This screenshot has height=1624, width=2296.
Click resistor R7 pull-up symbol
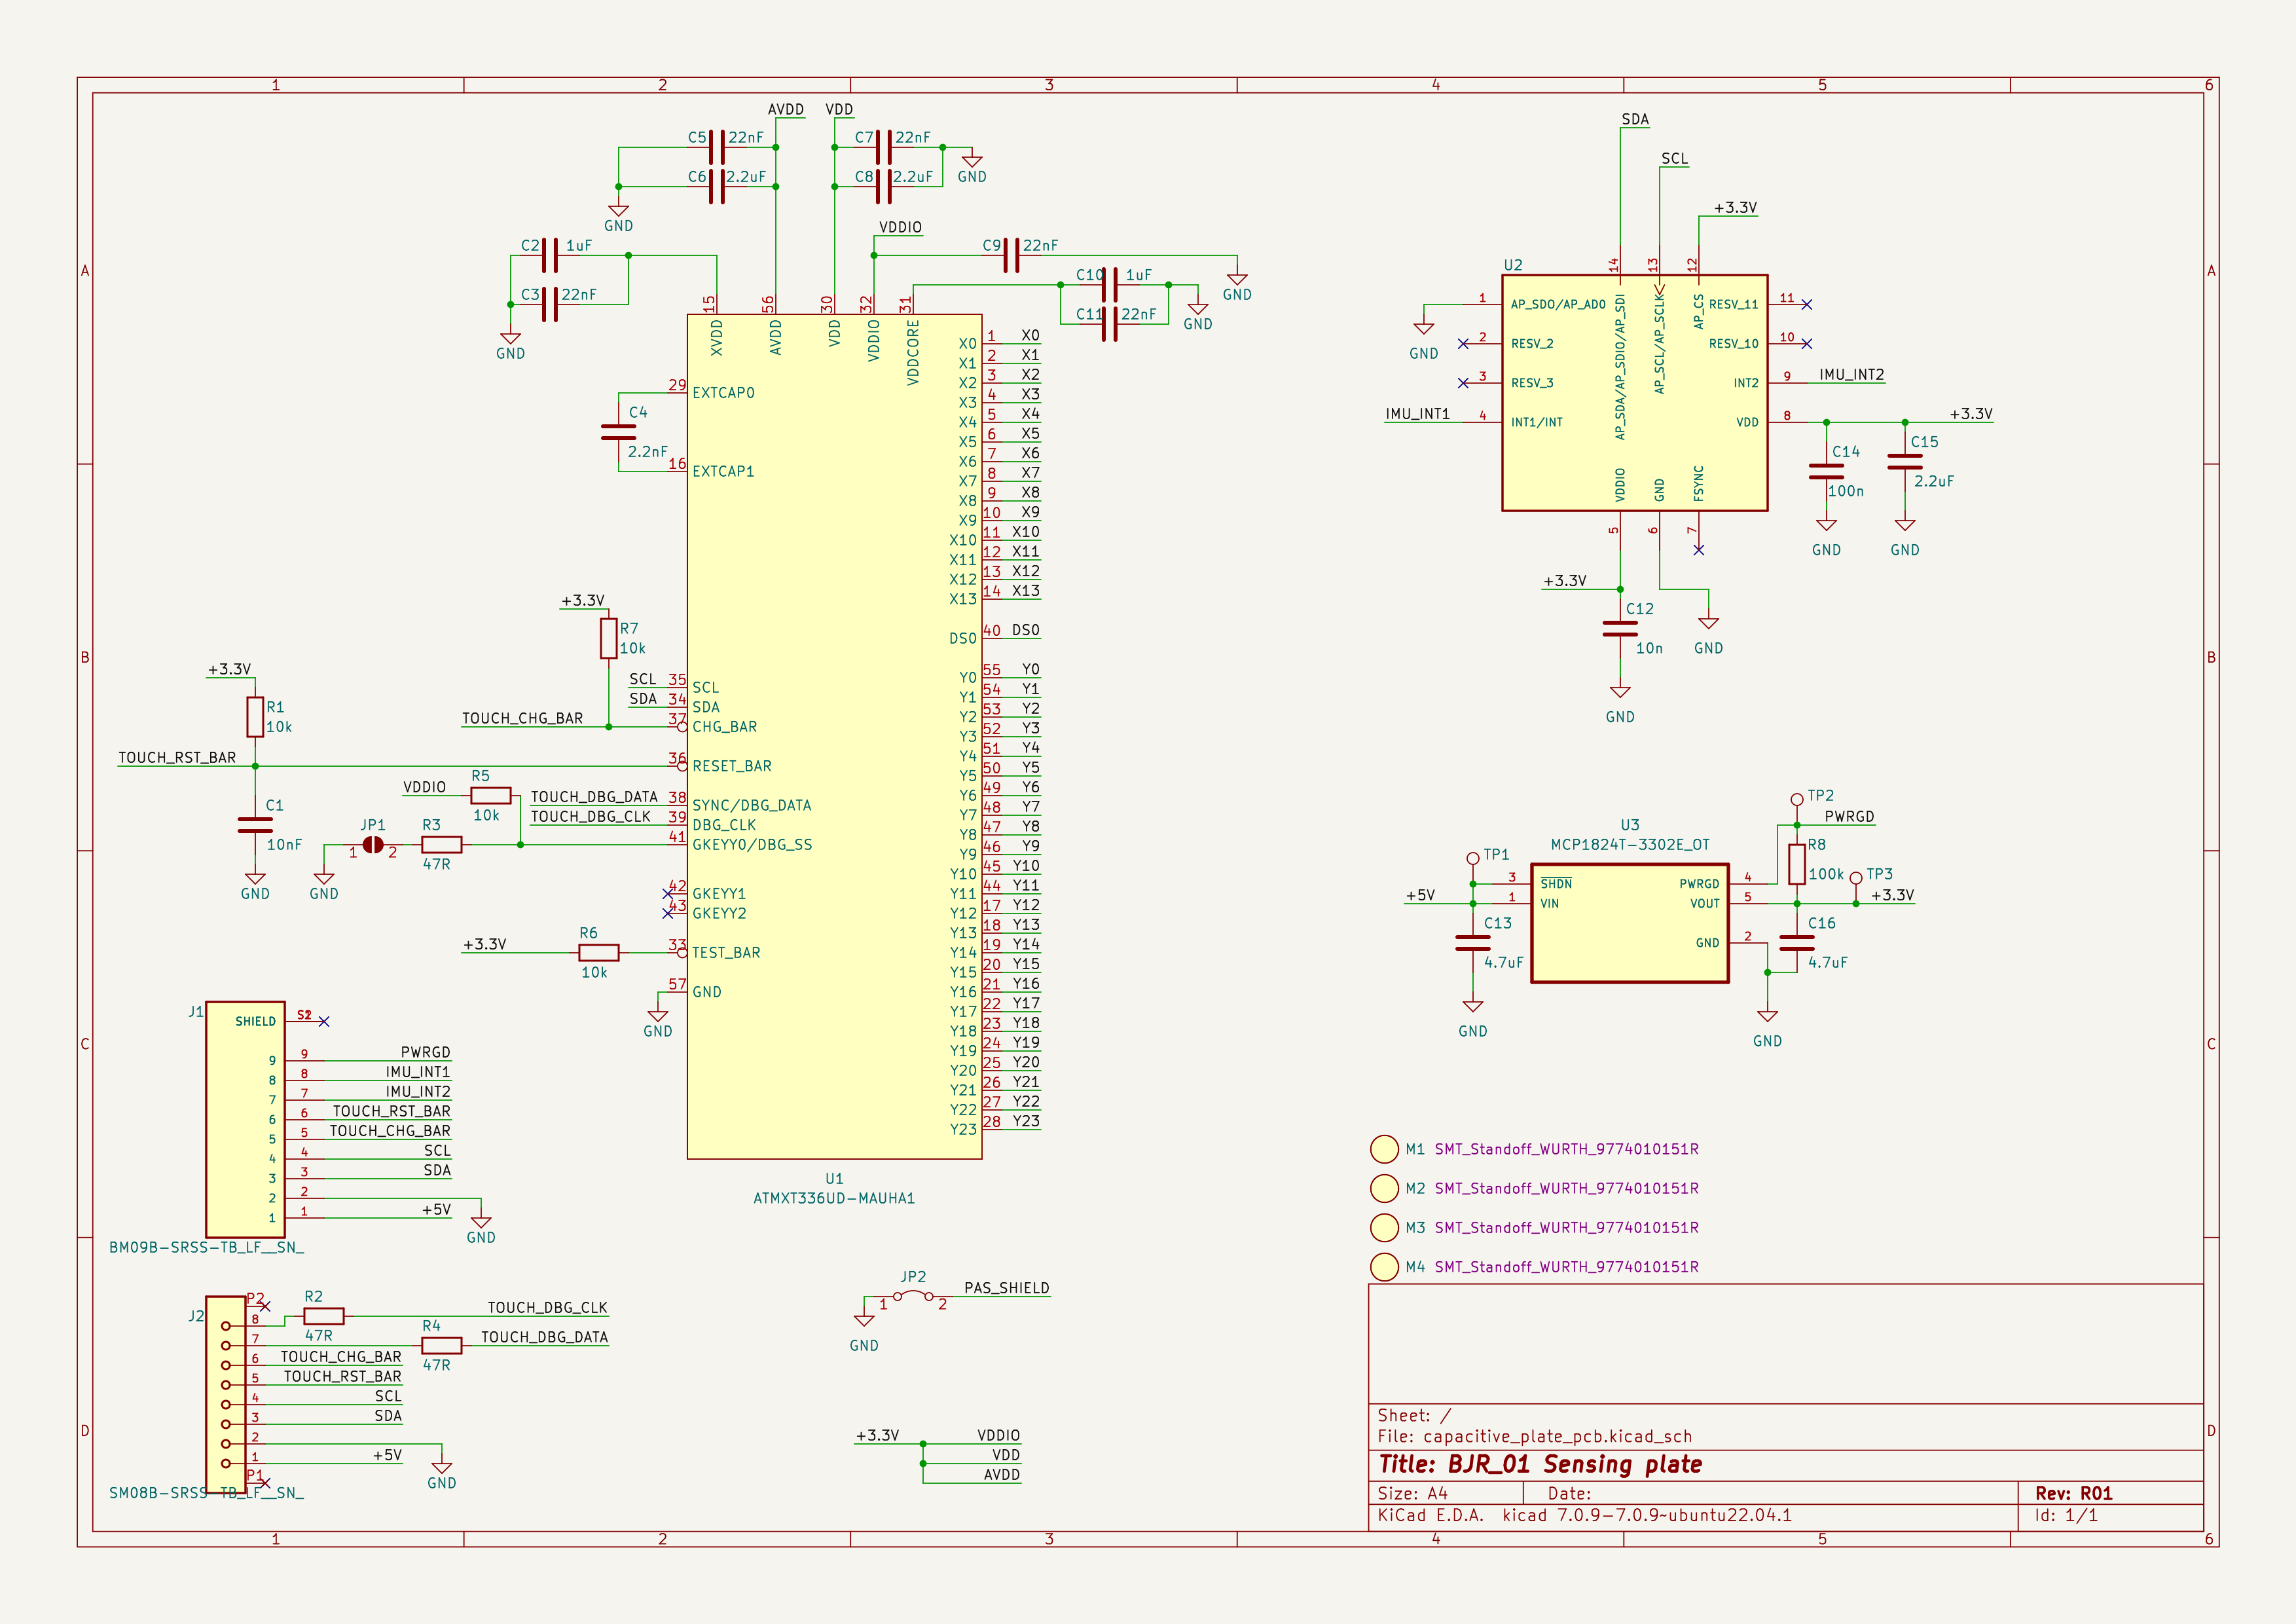click(x=608, y=638)
